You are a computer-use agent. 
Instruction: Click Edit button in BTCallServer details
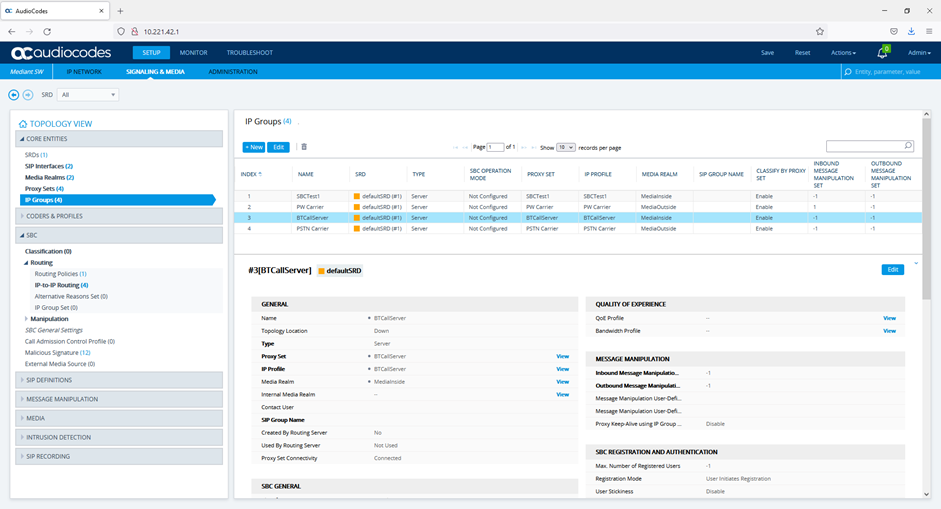click(892, 270)
